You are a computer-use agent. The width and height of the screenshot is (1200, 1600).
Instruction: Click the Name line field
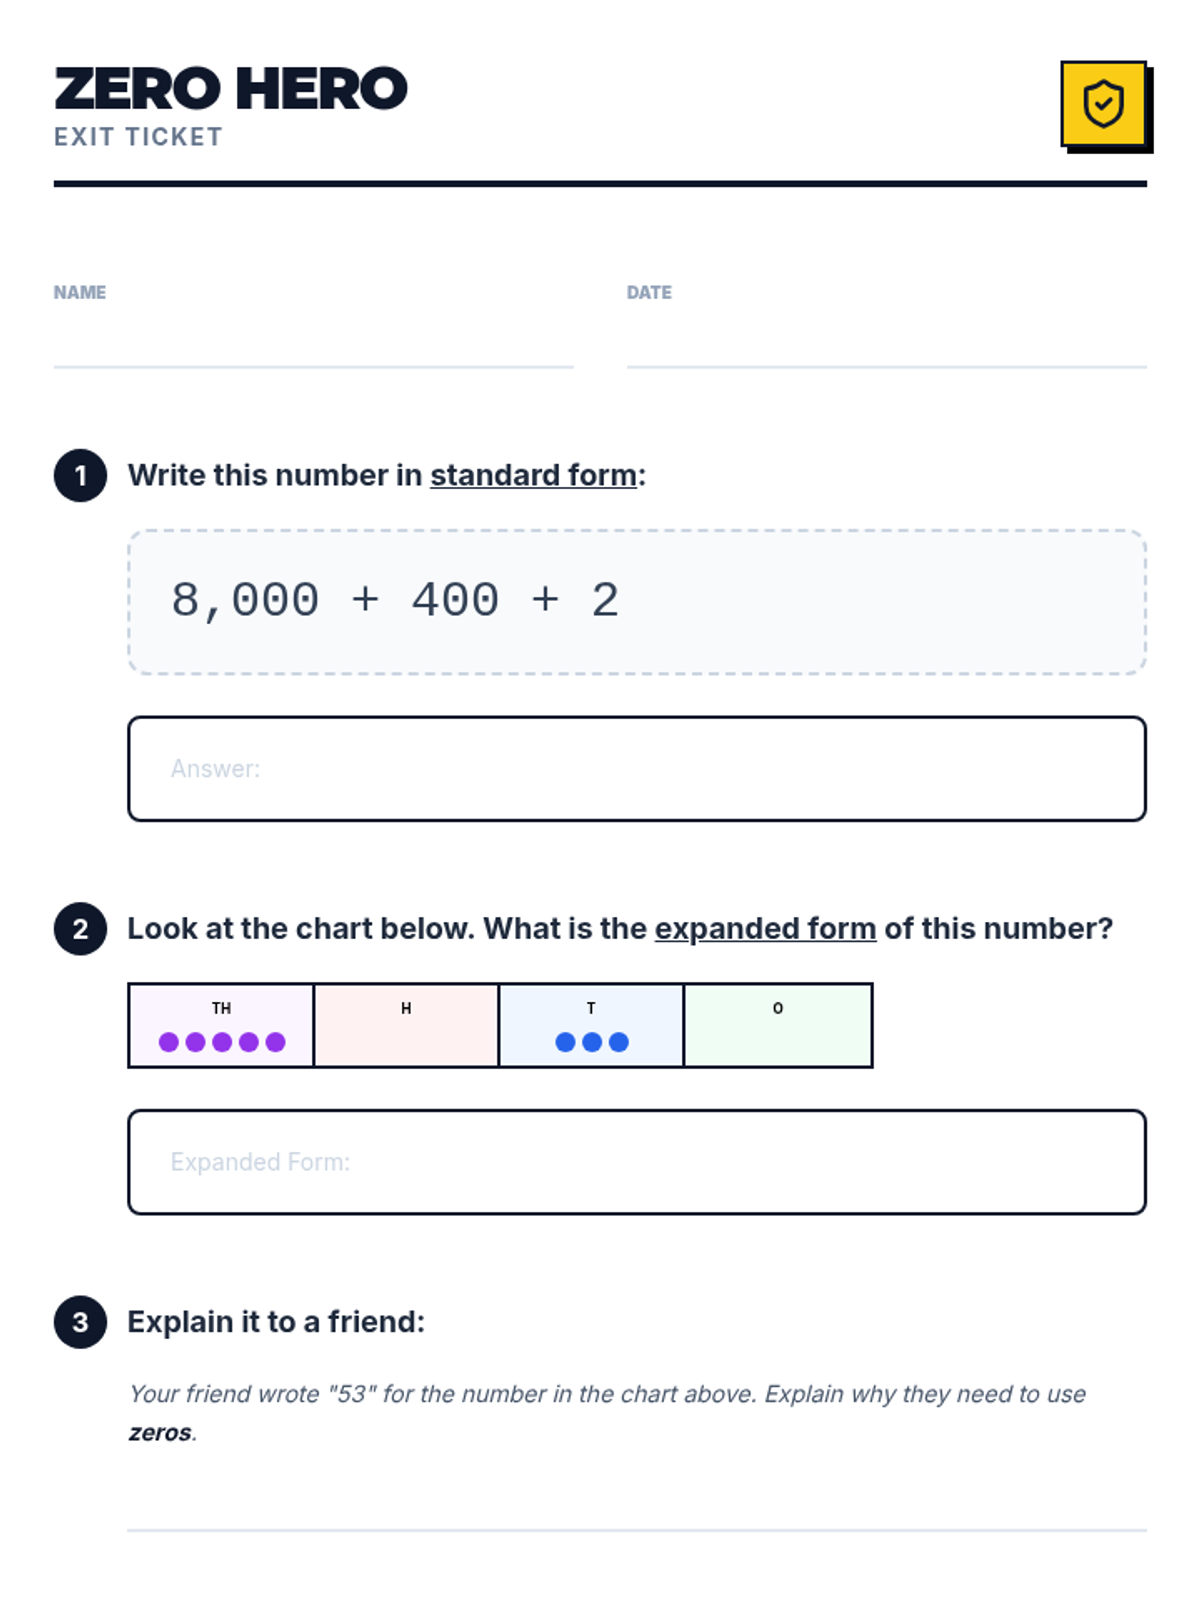point(313,345)
